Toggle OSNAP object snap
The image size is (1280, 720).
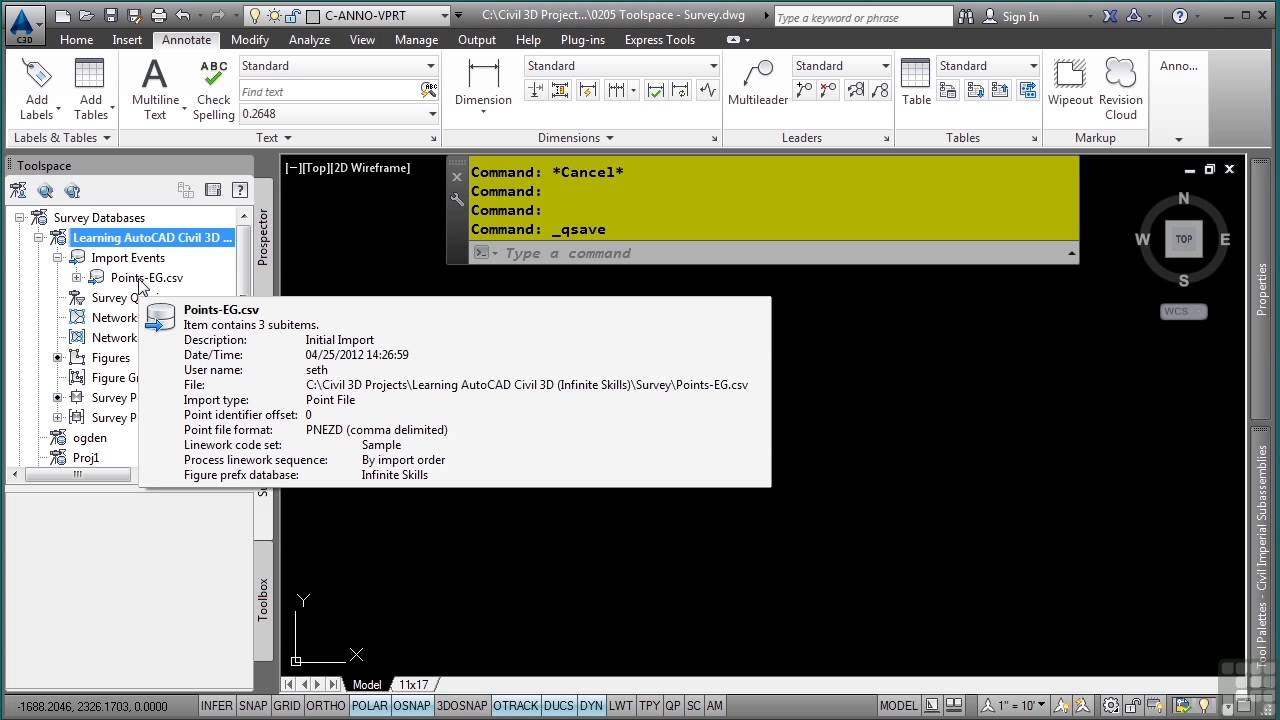coord(412,706)
